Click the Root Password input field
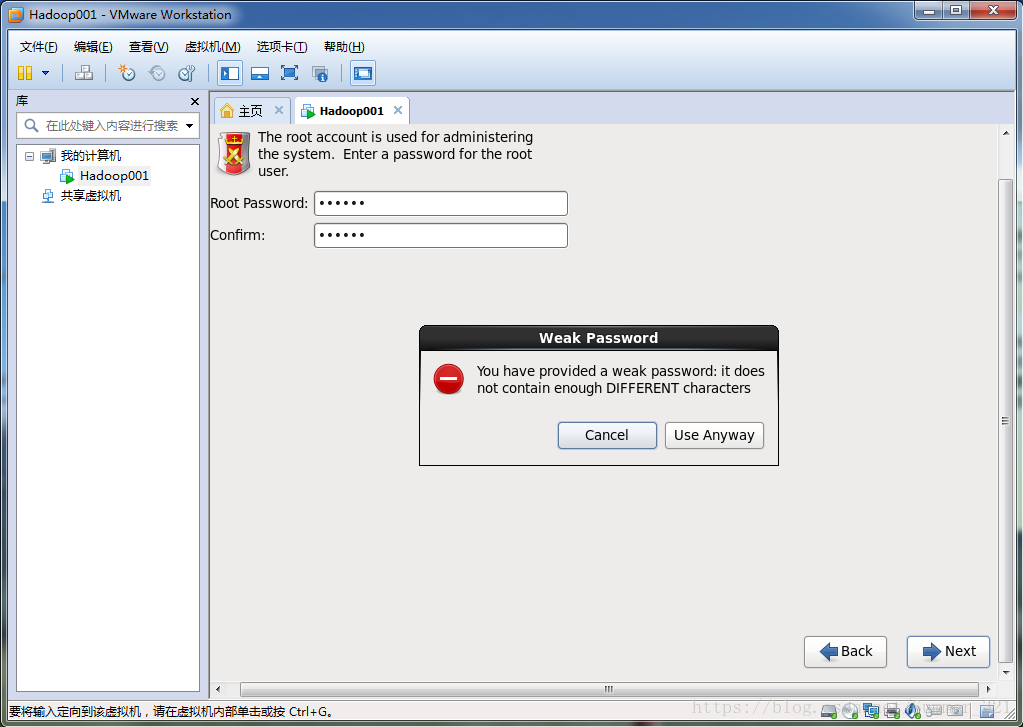The image size is (1023, 727). (441, 204)
